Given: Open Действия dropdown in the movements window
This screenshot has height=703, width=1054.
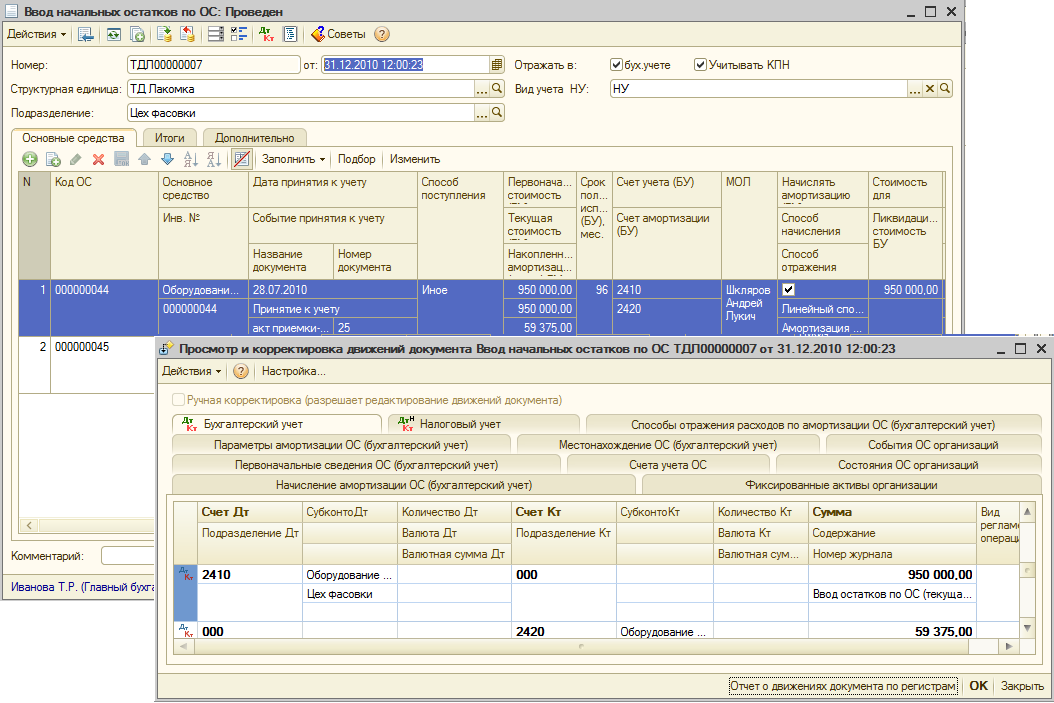Looking at the screenshot, I should (192, 371).
